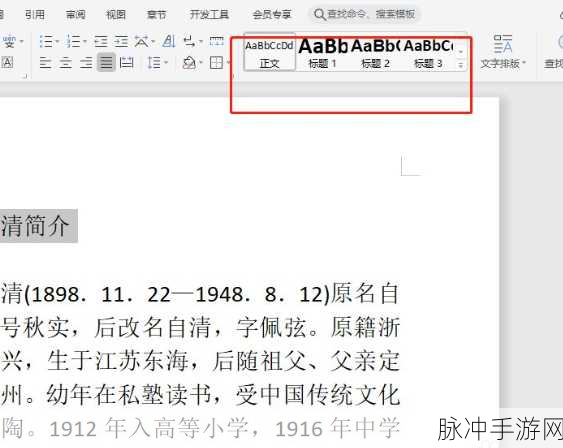The image size is (563, 448).
Task: Open the 文字排版 dropdown
Action: point(503,51)
